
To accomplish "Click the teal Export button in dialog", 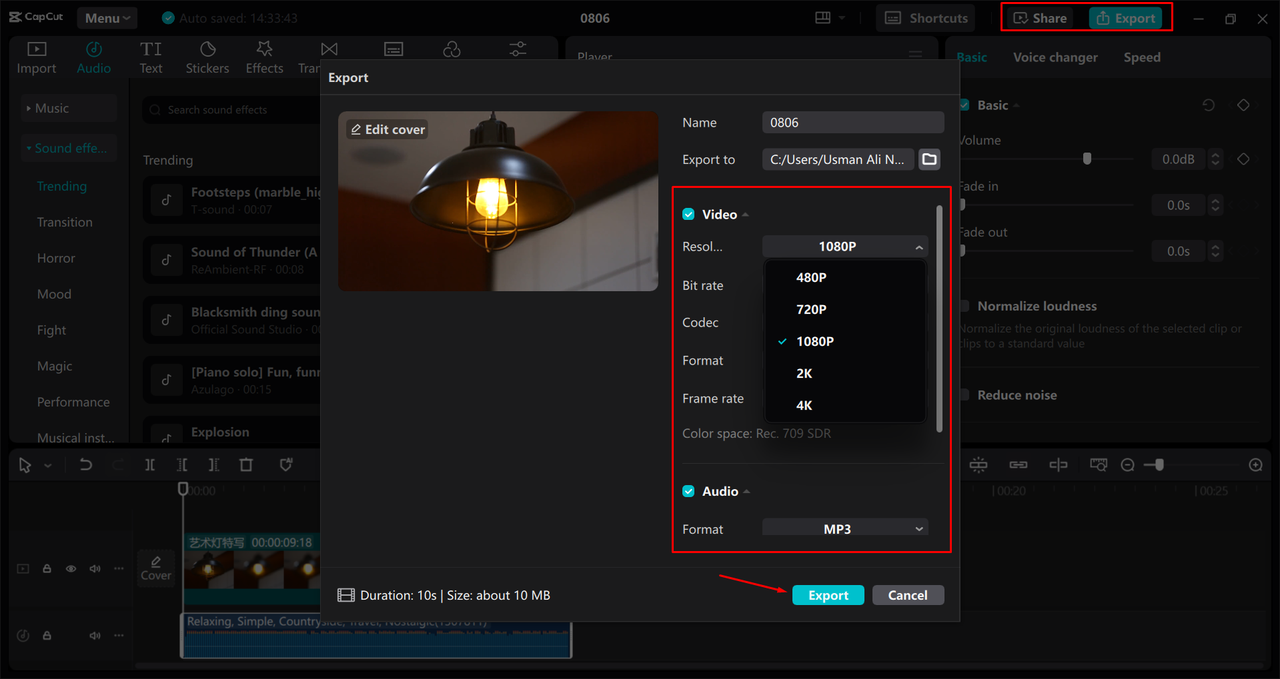I will [828, 595].
